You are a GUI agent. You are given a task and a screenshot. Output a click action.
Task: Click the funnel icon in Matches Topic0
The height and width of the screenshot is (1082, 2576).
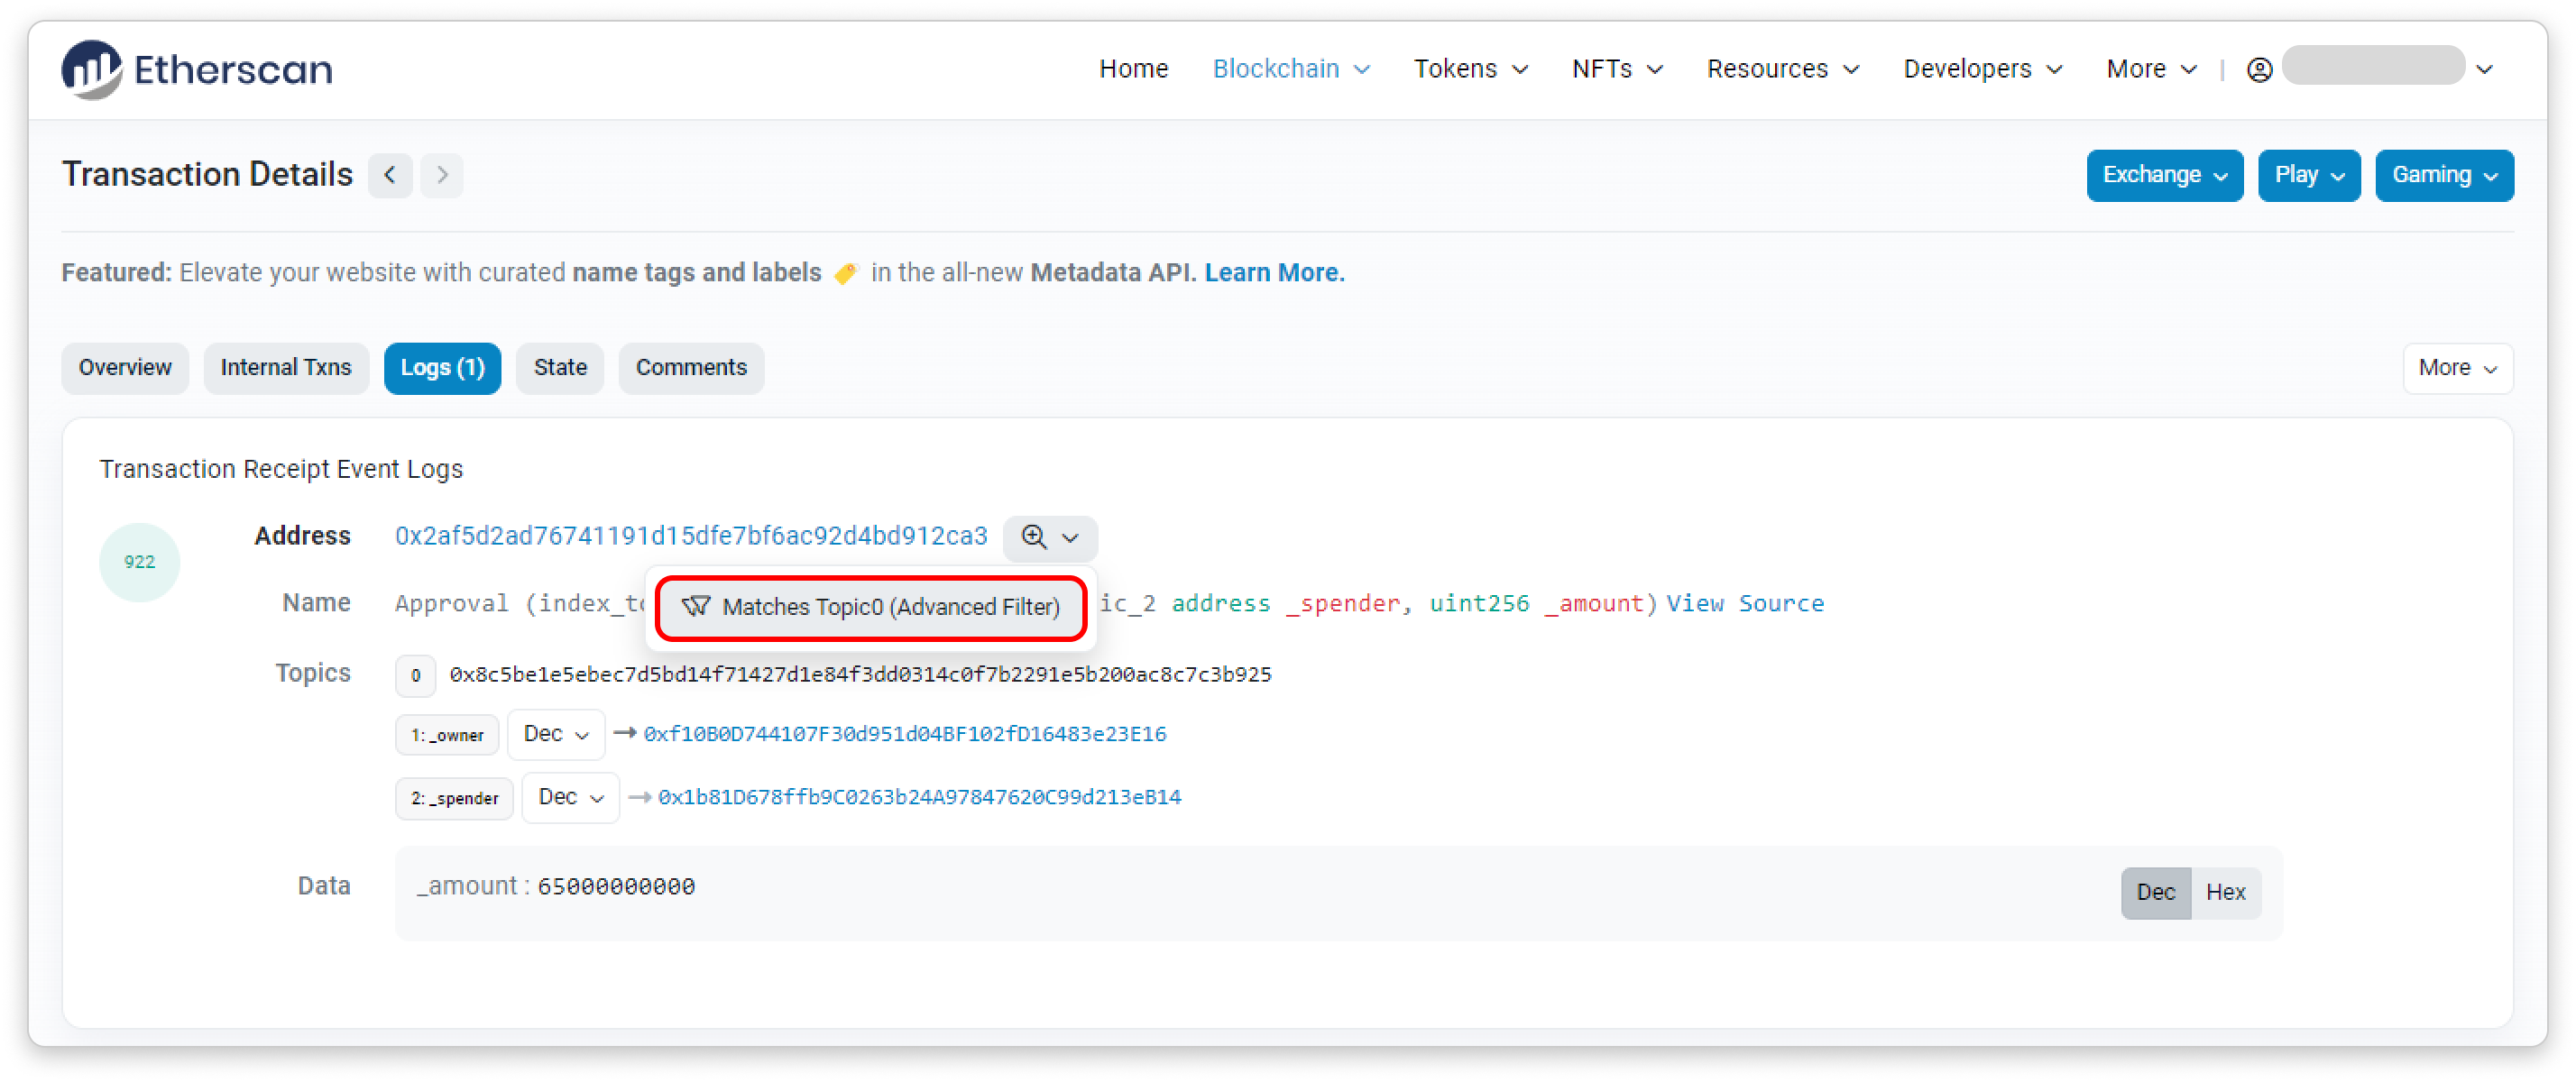(695, 606)
